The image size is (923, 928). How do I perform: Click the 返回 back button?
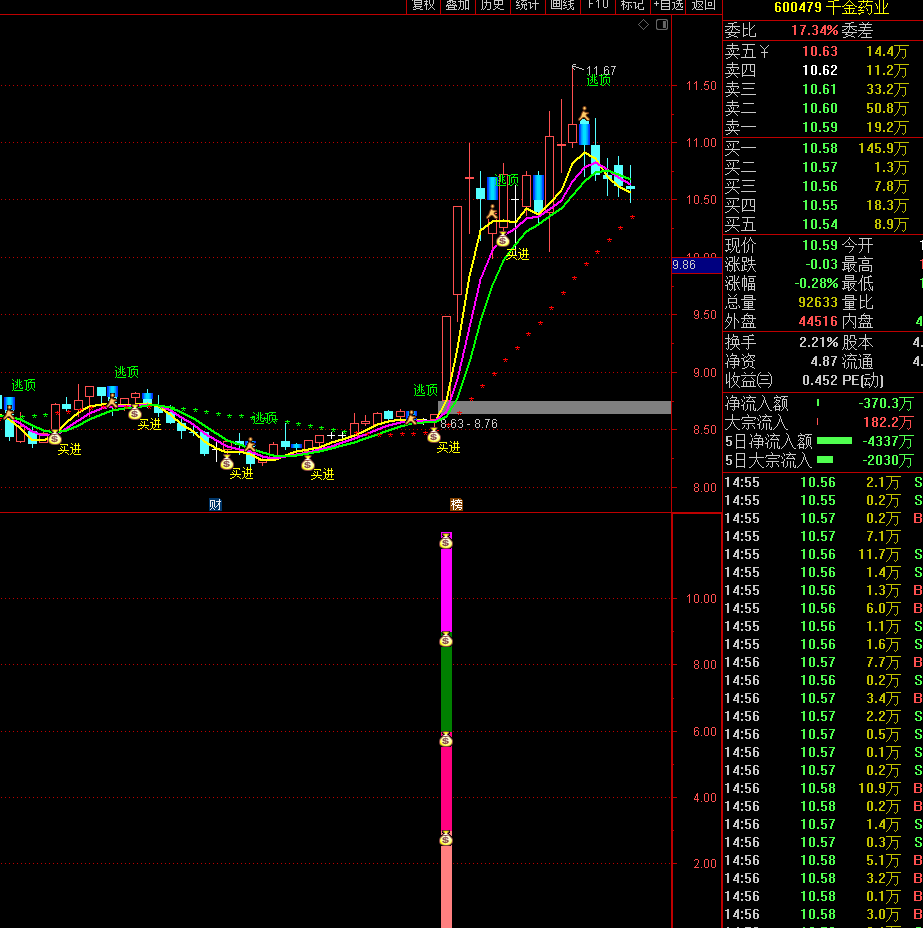point(703,5)
